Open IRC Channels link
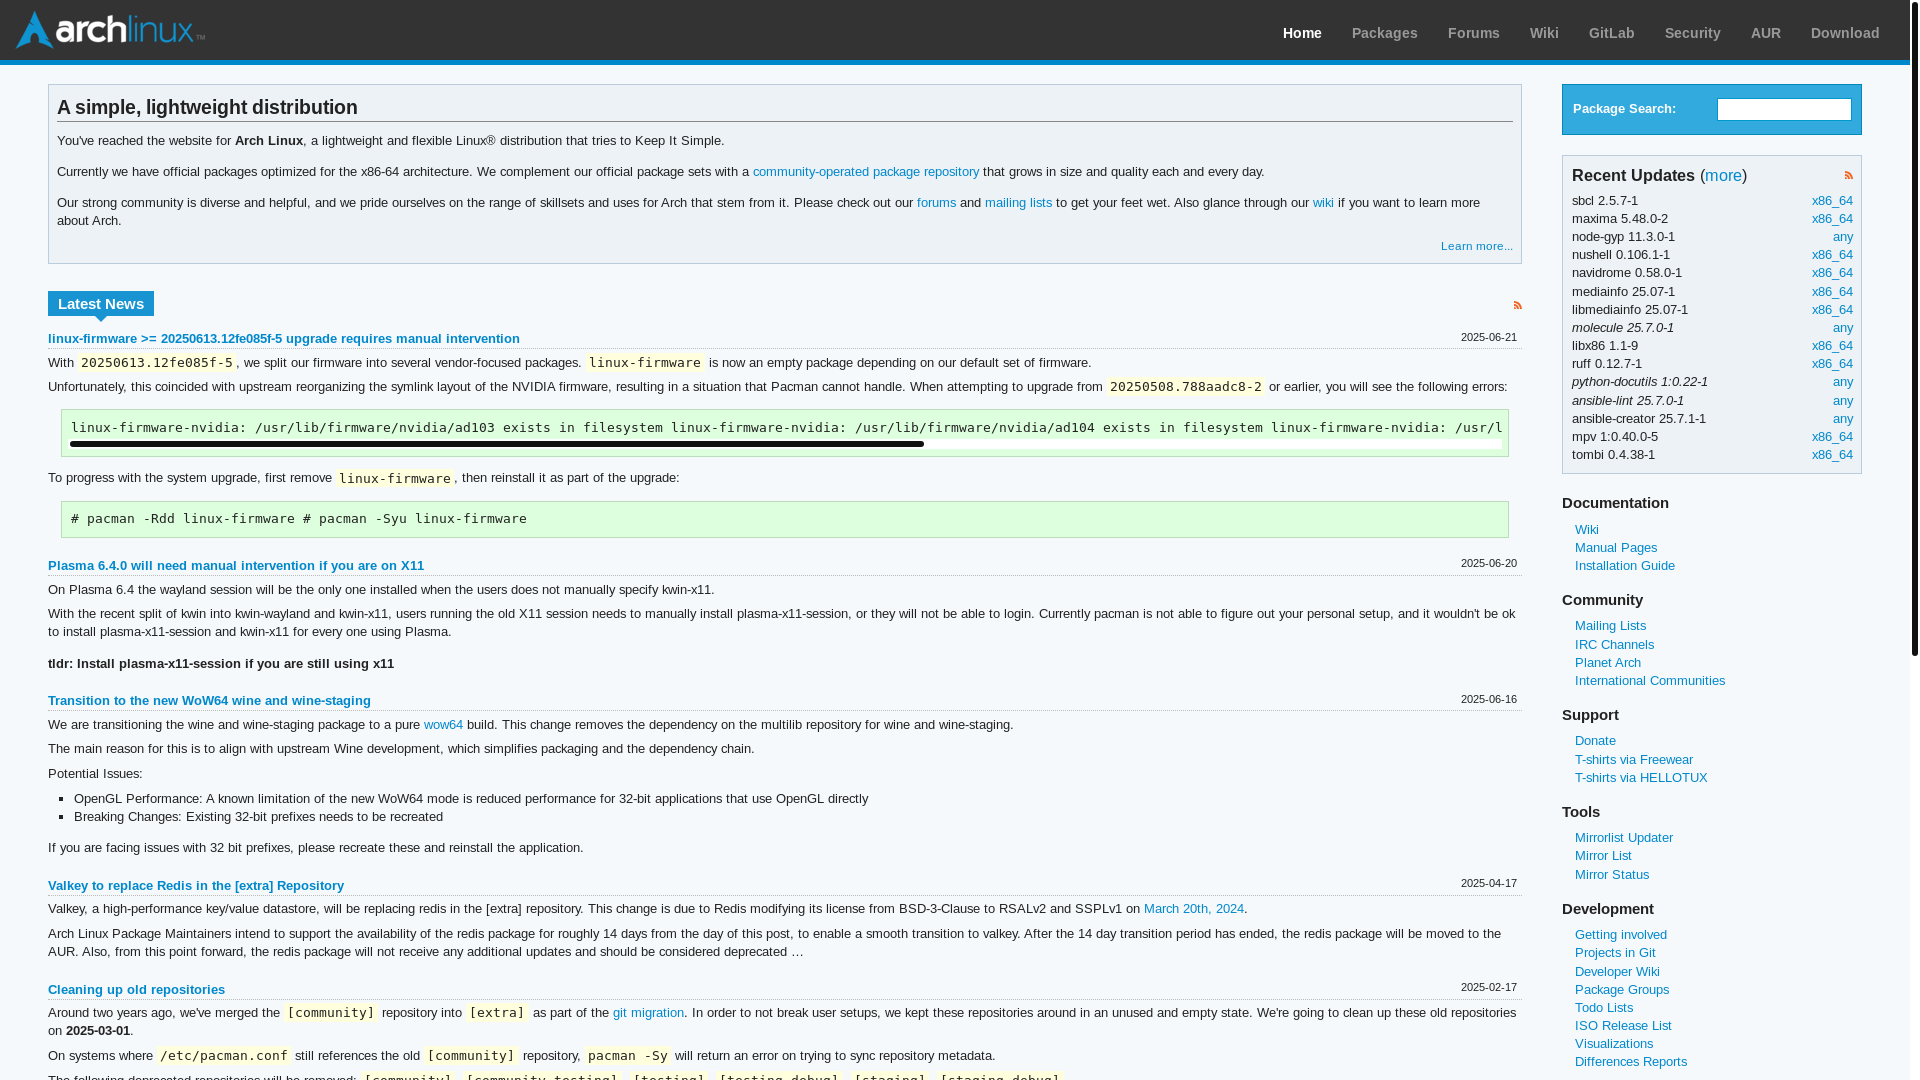This screenshot has width=1920, height=1080. (x=1614, y=645)
